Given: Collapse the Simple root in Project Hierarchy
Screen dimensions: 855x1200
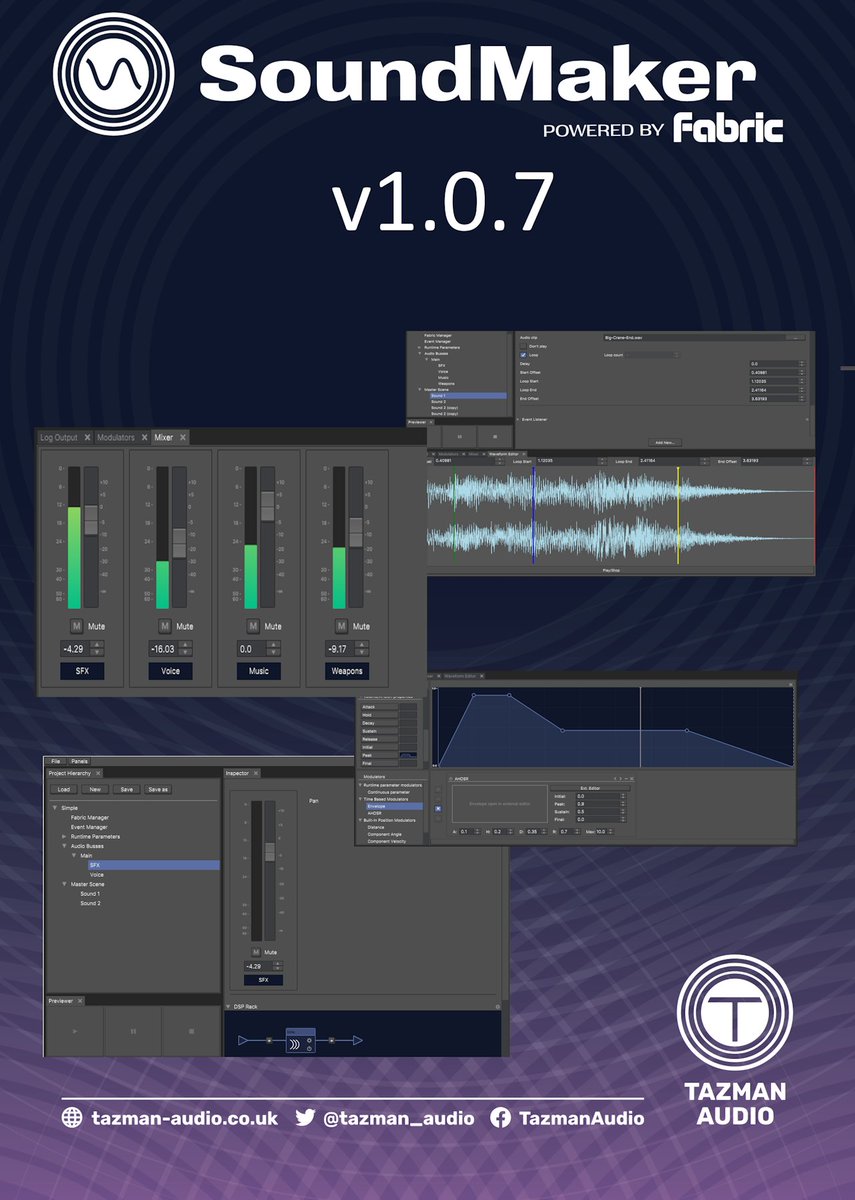Looking at the screenshot, I should (x=54, y=808).
